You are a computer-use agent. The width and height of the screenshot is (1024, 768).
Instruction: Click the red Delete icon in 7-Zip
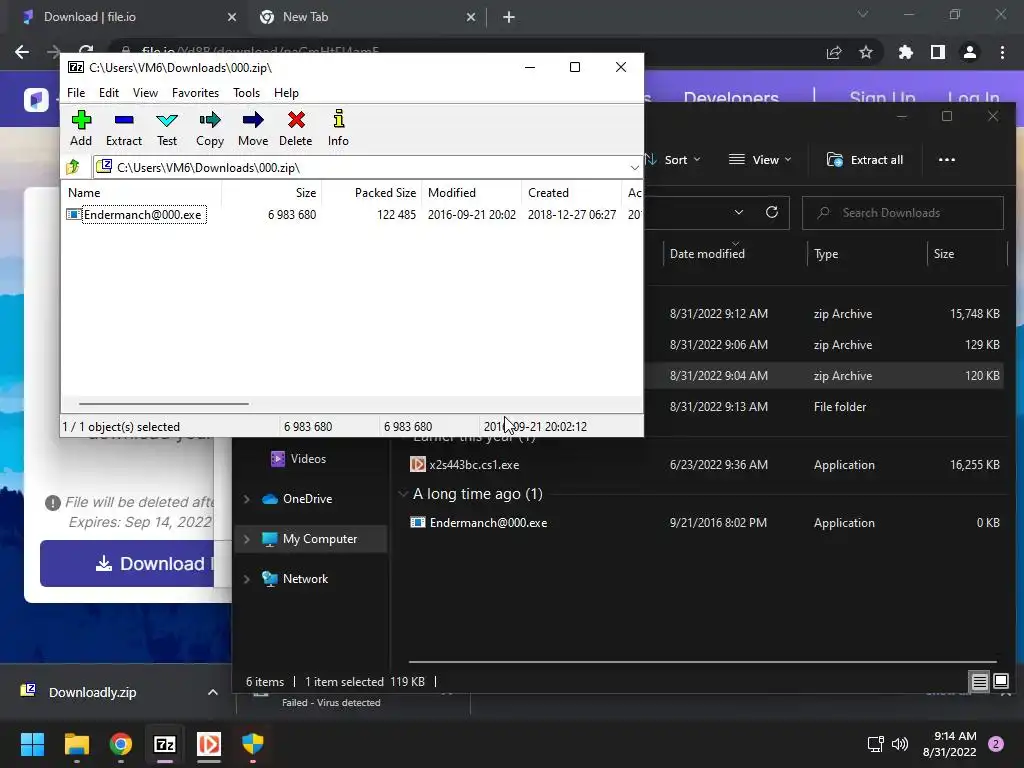coord(296,129)
